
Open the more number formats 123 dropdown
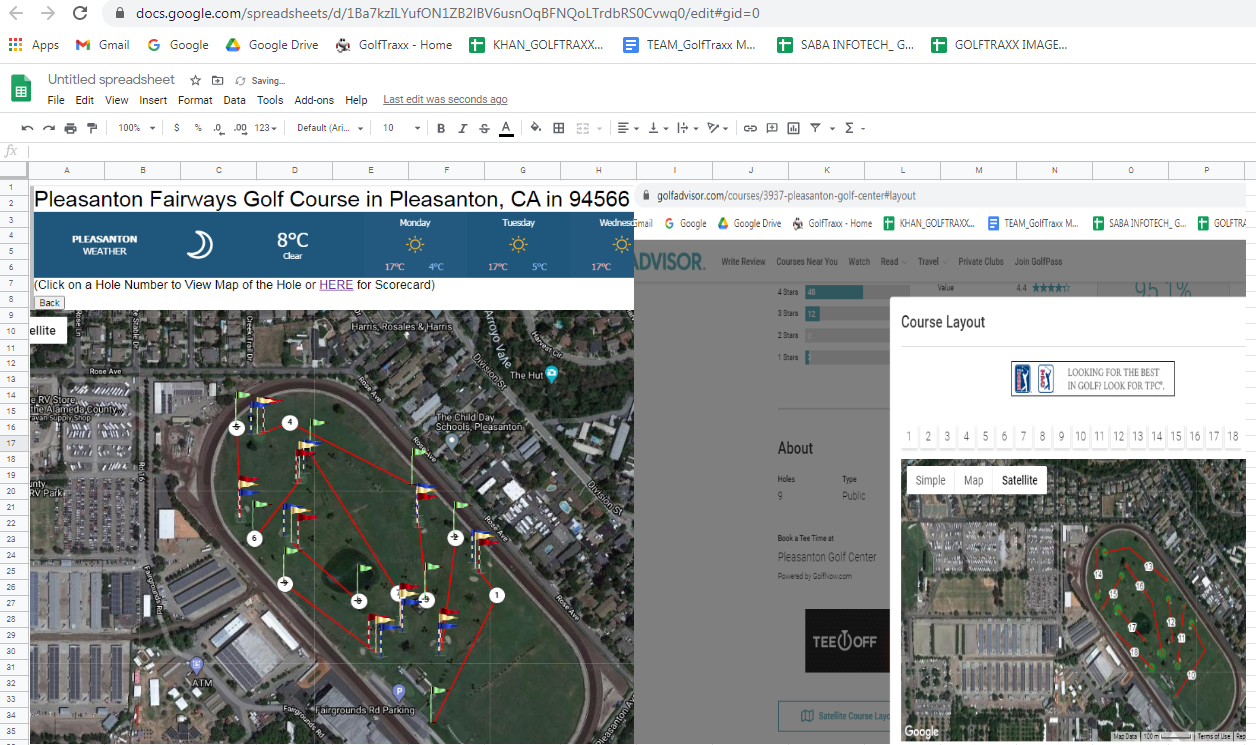[266, 128]
